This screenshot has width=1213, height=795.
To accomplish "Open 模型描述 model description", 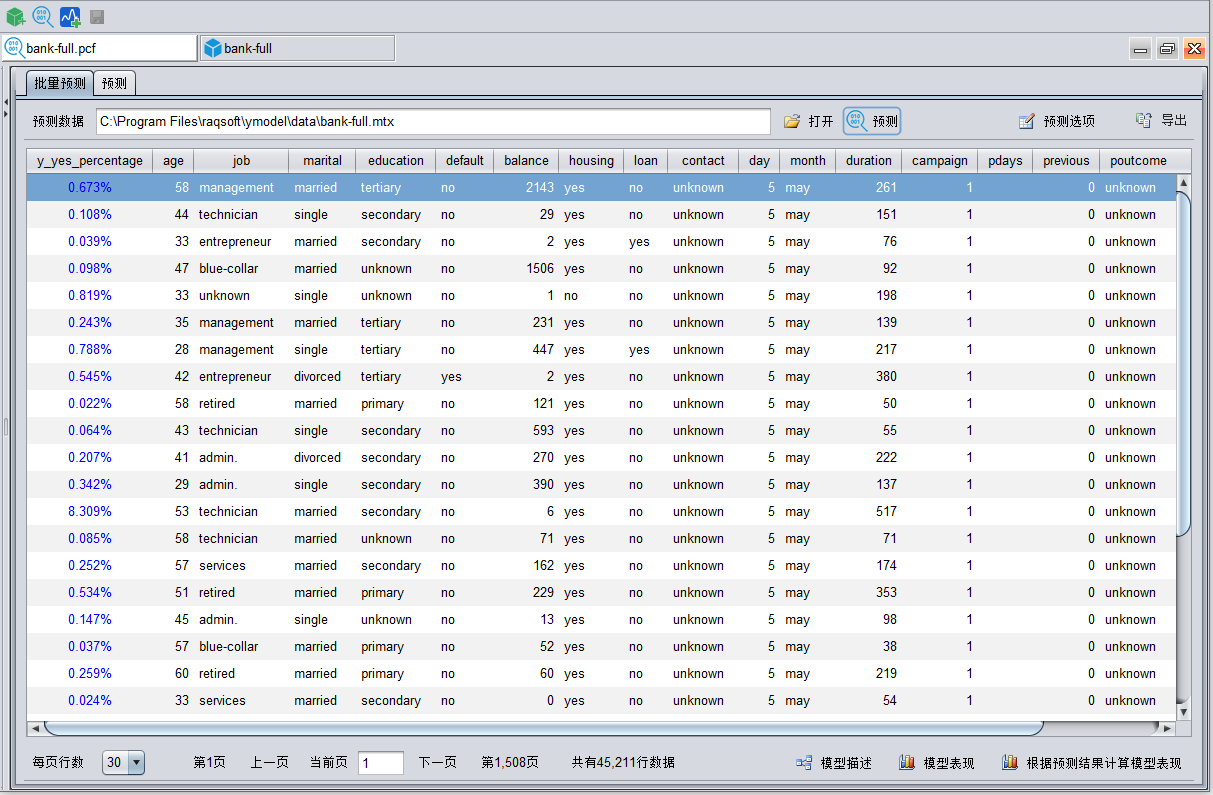I will (x=834, y=763).
